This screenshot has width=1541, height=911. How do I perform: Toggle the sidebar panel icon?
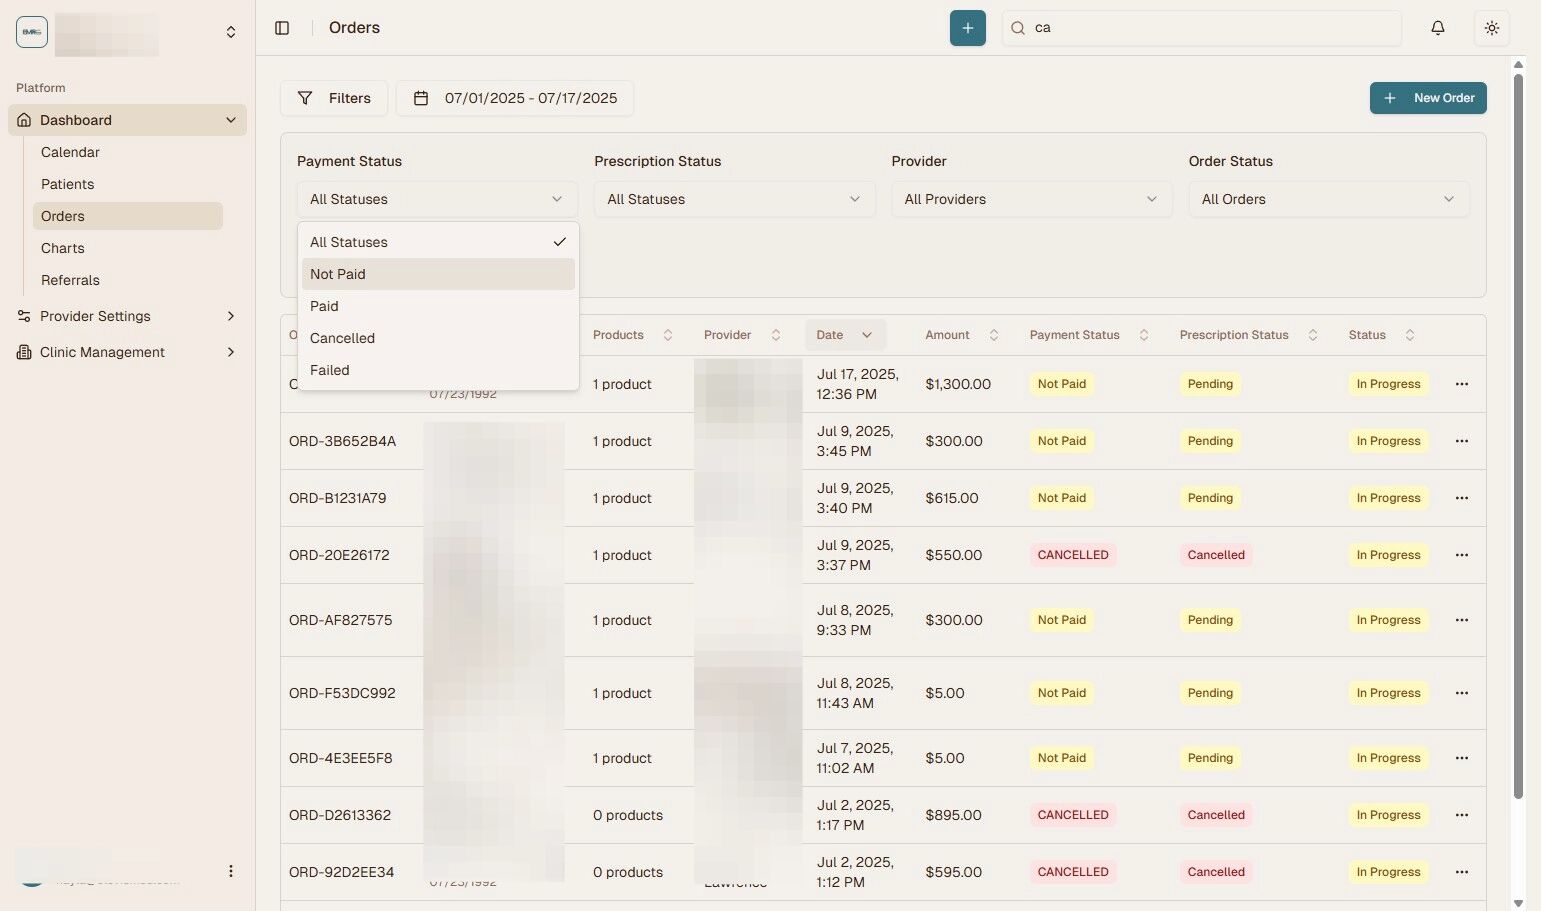coord(282,28)
